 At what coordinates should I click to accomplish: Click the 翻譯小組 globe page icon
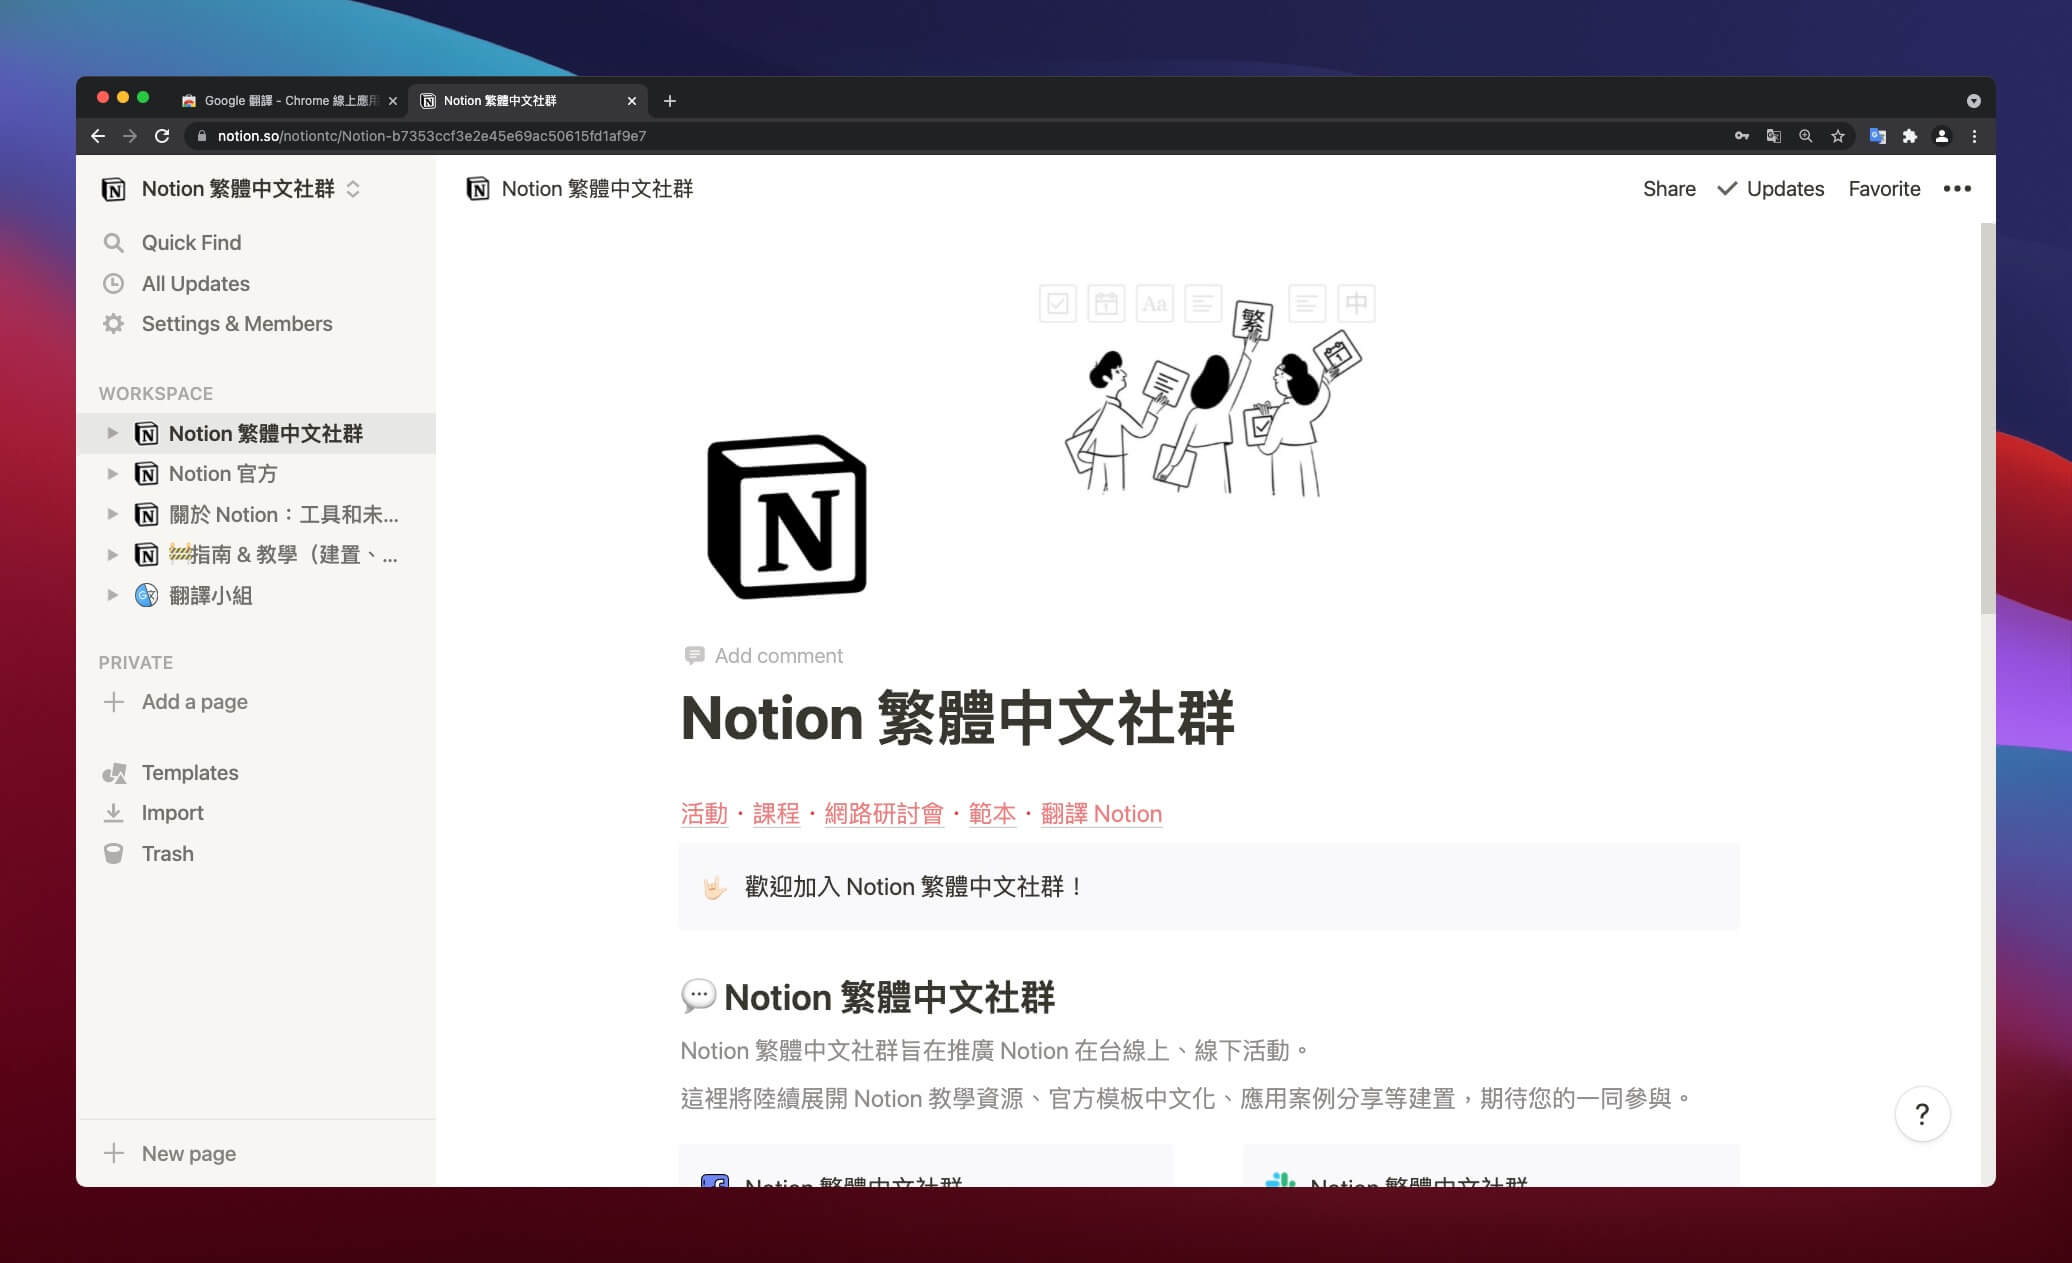click(146, 596)
